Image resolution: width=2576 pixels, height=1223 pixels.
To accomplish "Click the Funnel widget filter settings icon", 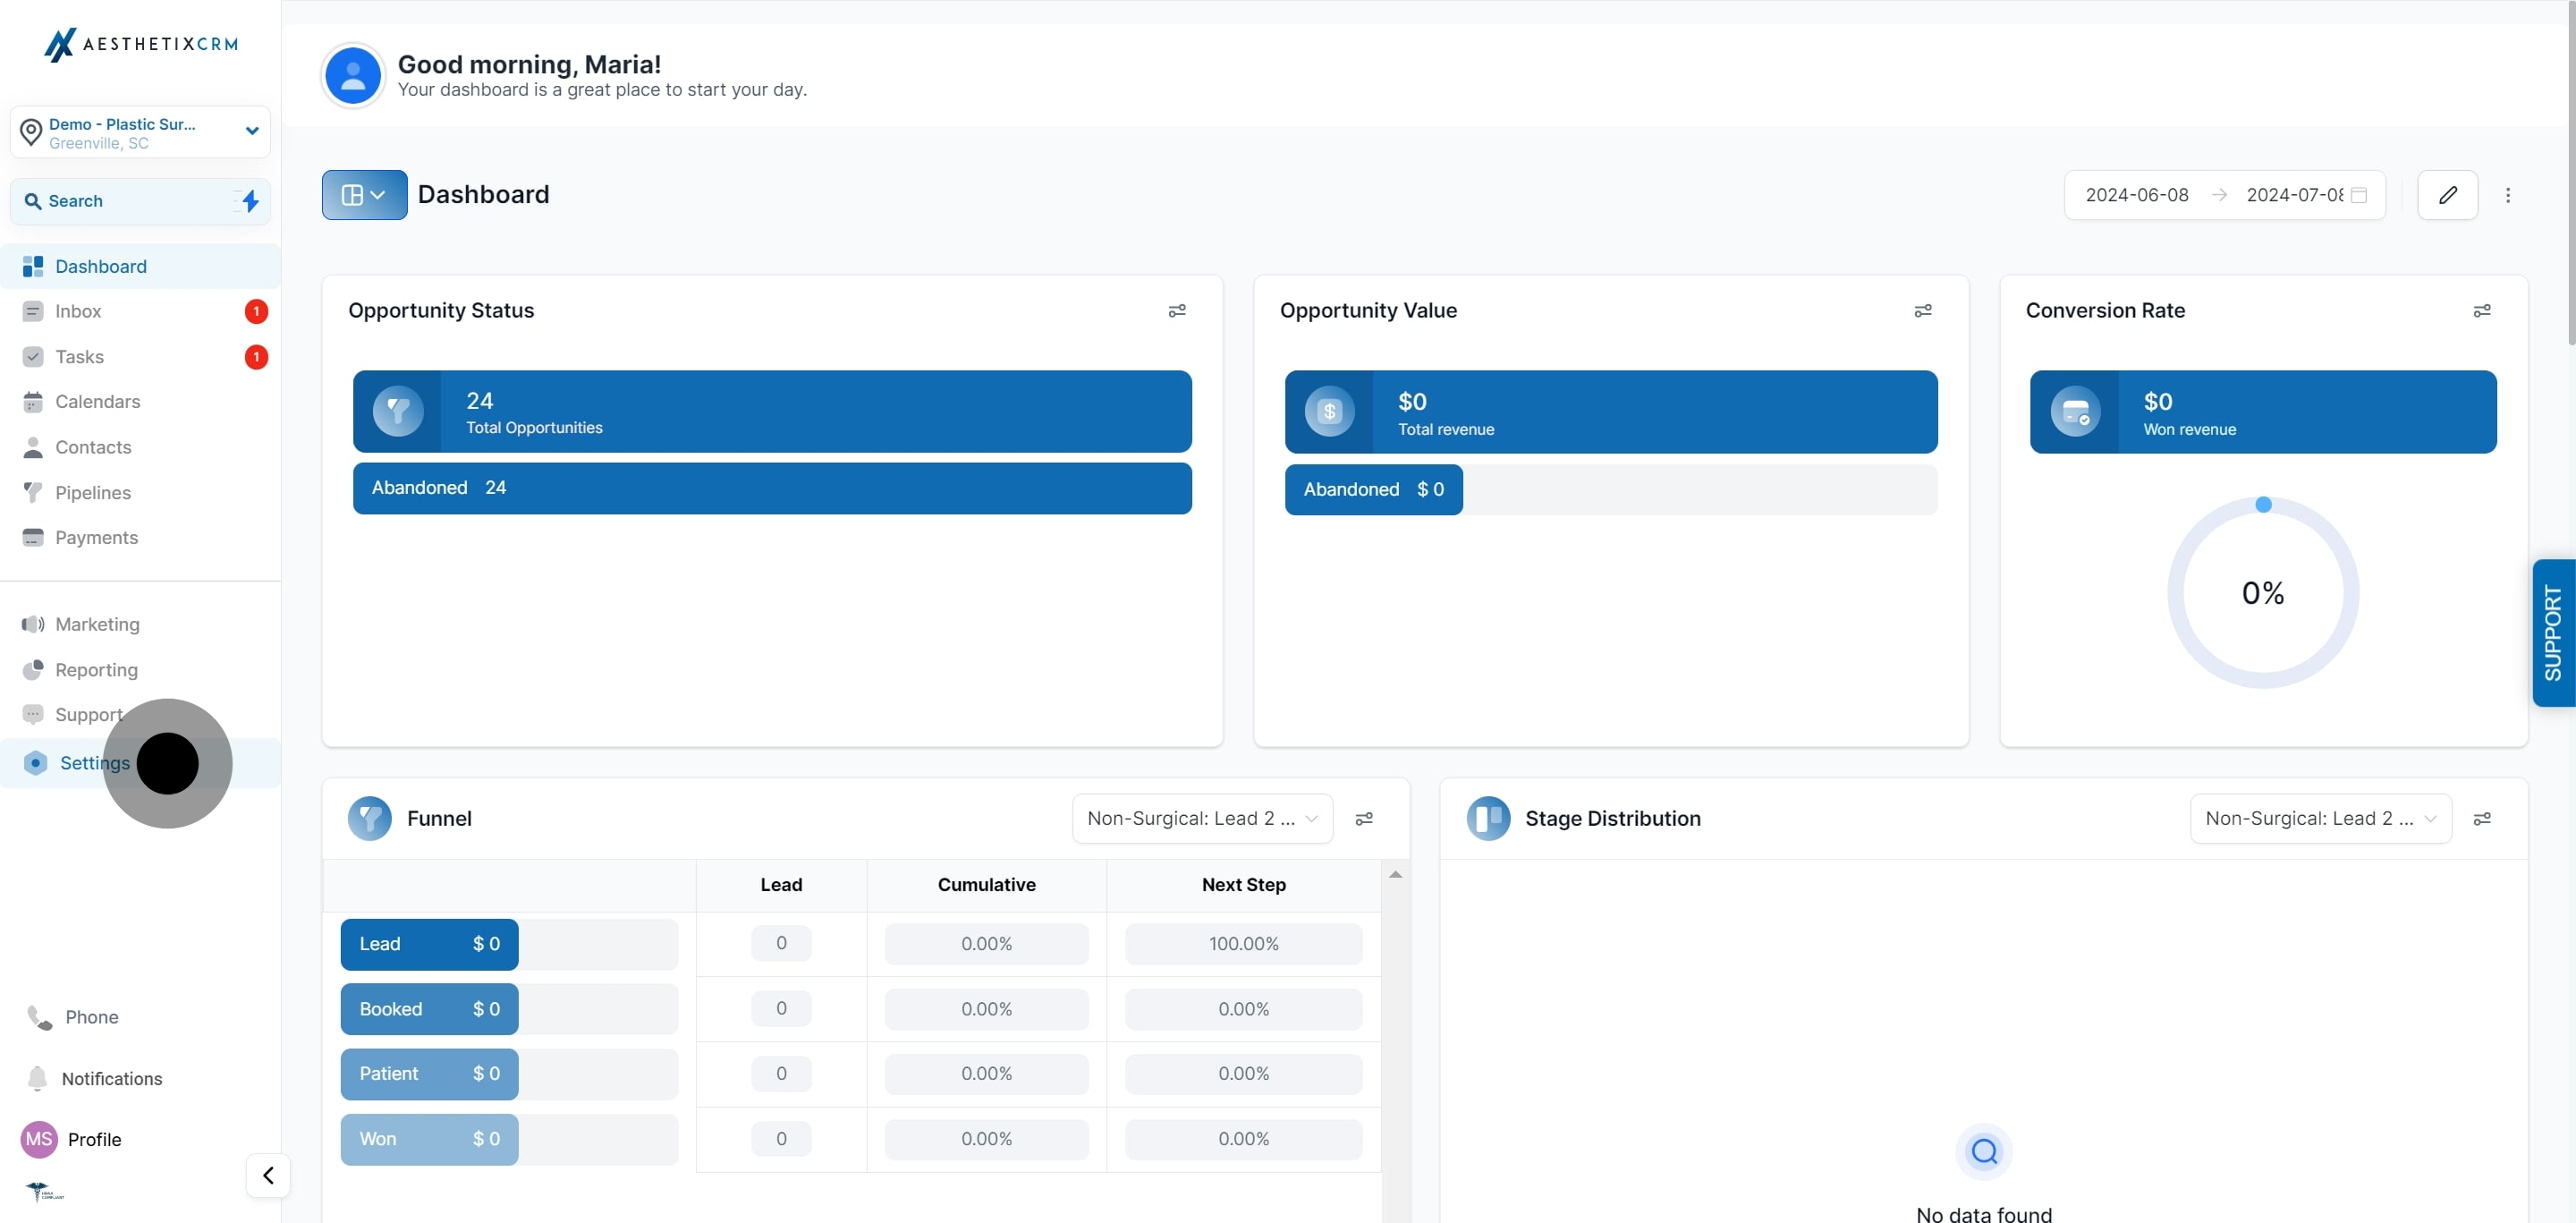I will [1363, 819].
